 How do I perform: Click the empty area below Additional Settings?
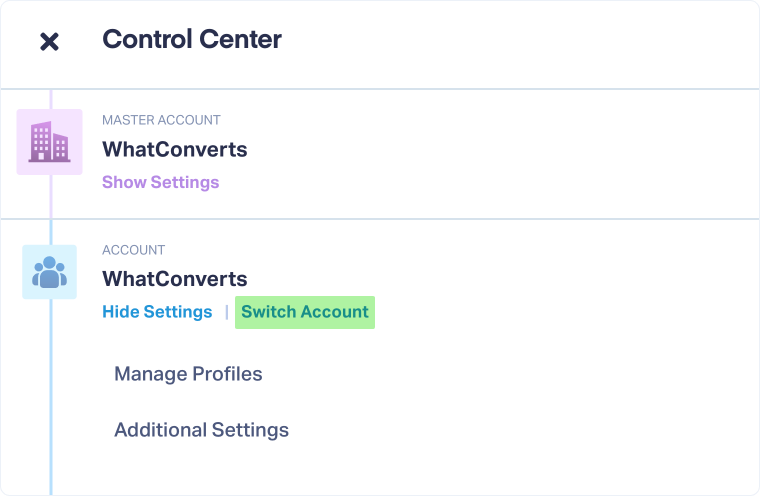pos(400,472)
